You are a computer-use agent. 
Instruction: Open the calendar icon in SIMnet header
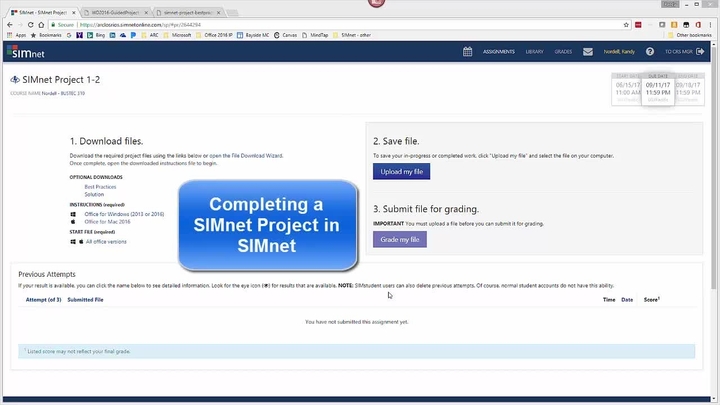point(467,52)
